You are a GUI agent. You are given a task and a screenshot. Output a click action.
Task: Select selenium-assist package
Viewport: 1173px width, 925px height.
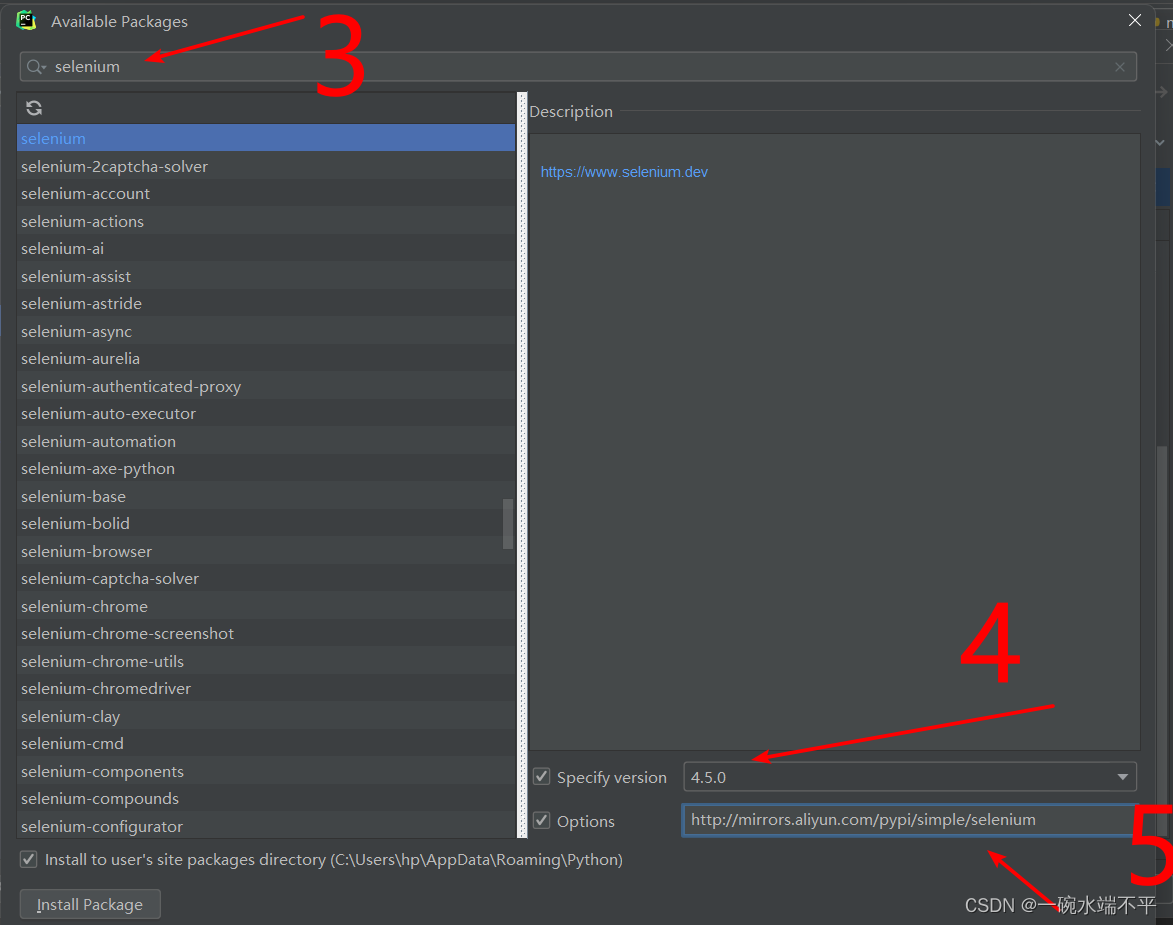tap(266, 276)
